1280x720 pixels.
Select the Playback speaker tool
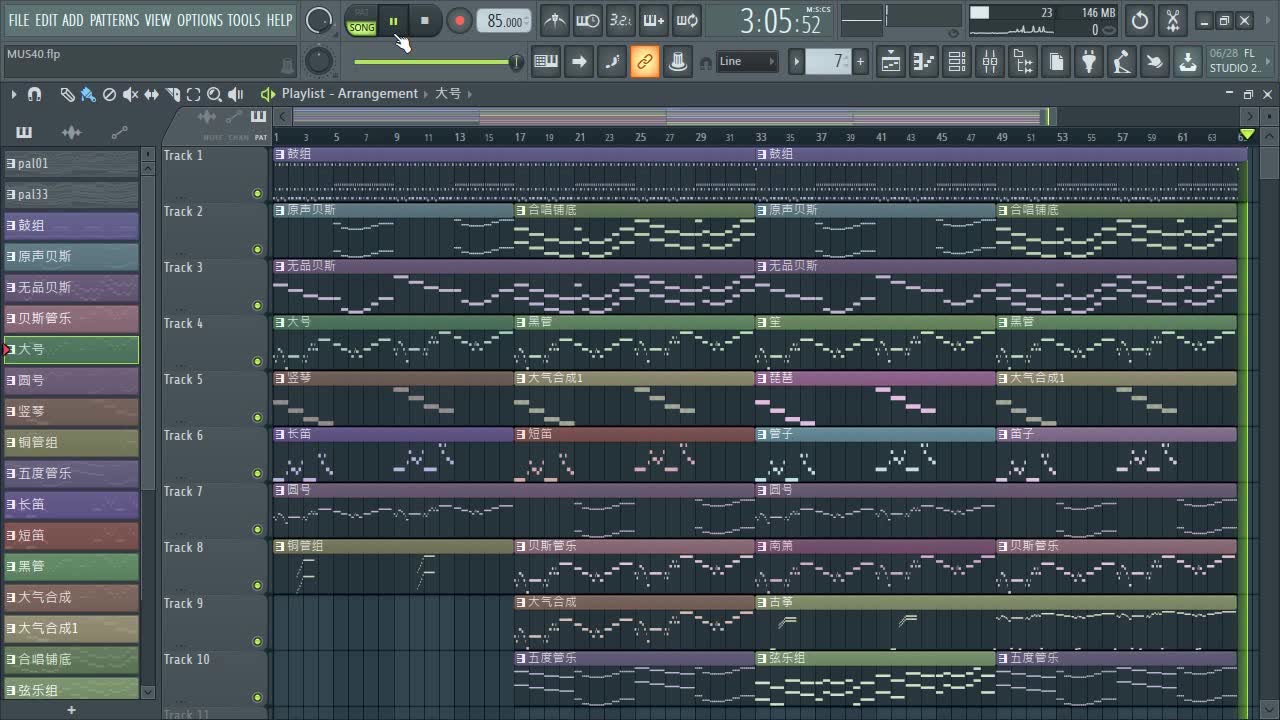tap(236, 94)
